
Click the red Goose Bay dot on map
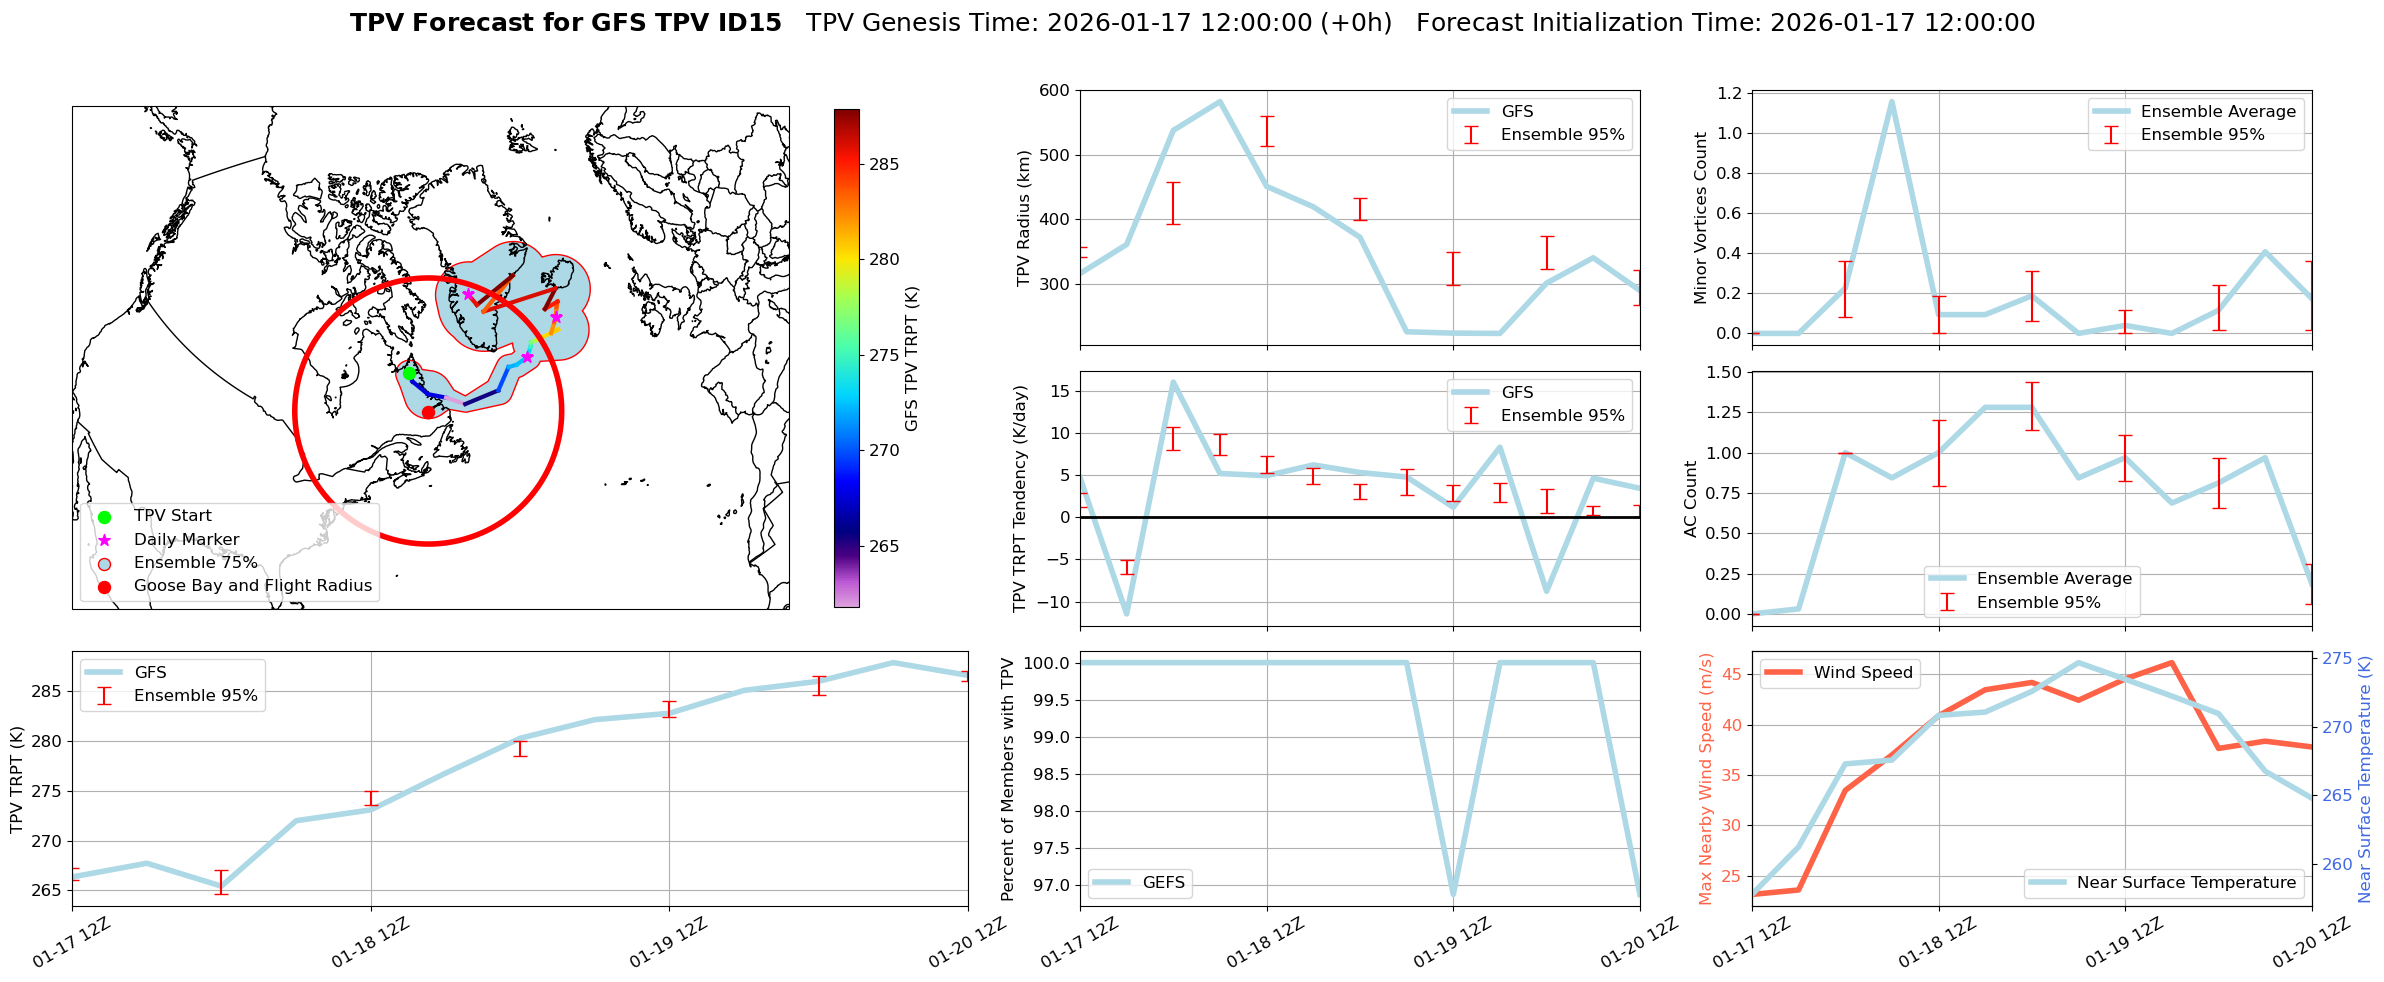click(x=428, y=412)
